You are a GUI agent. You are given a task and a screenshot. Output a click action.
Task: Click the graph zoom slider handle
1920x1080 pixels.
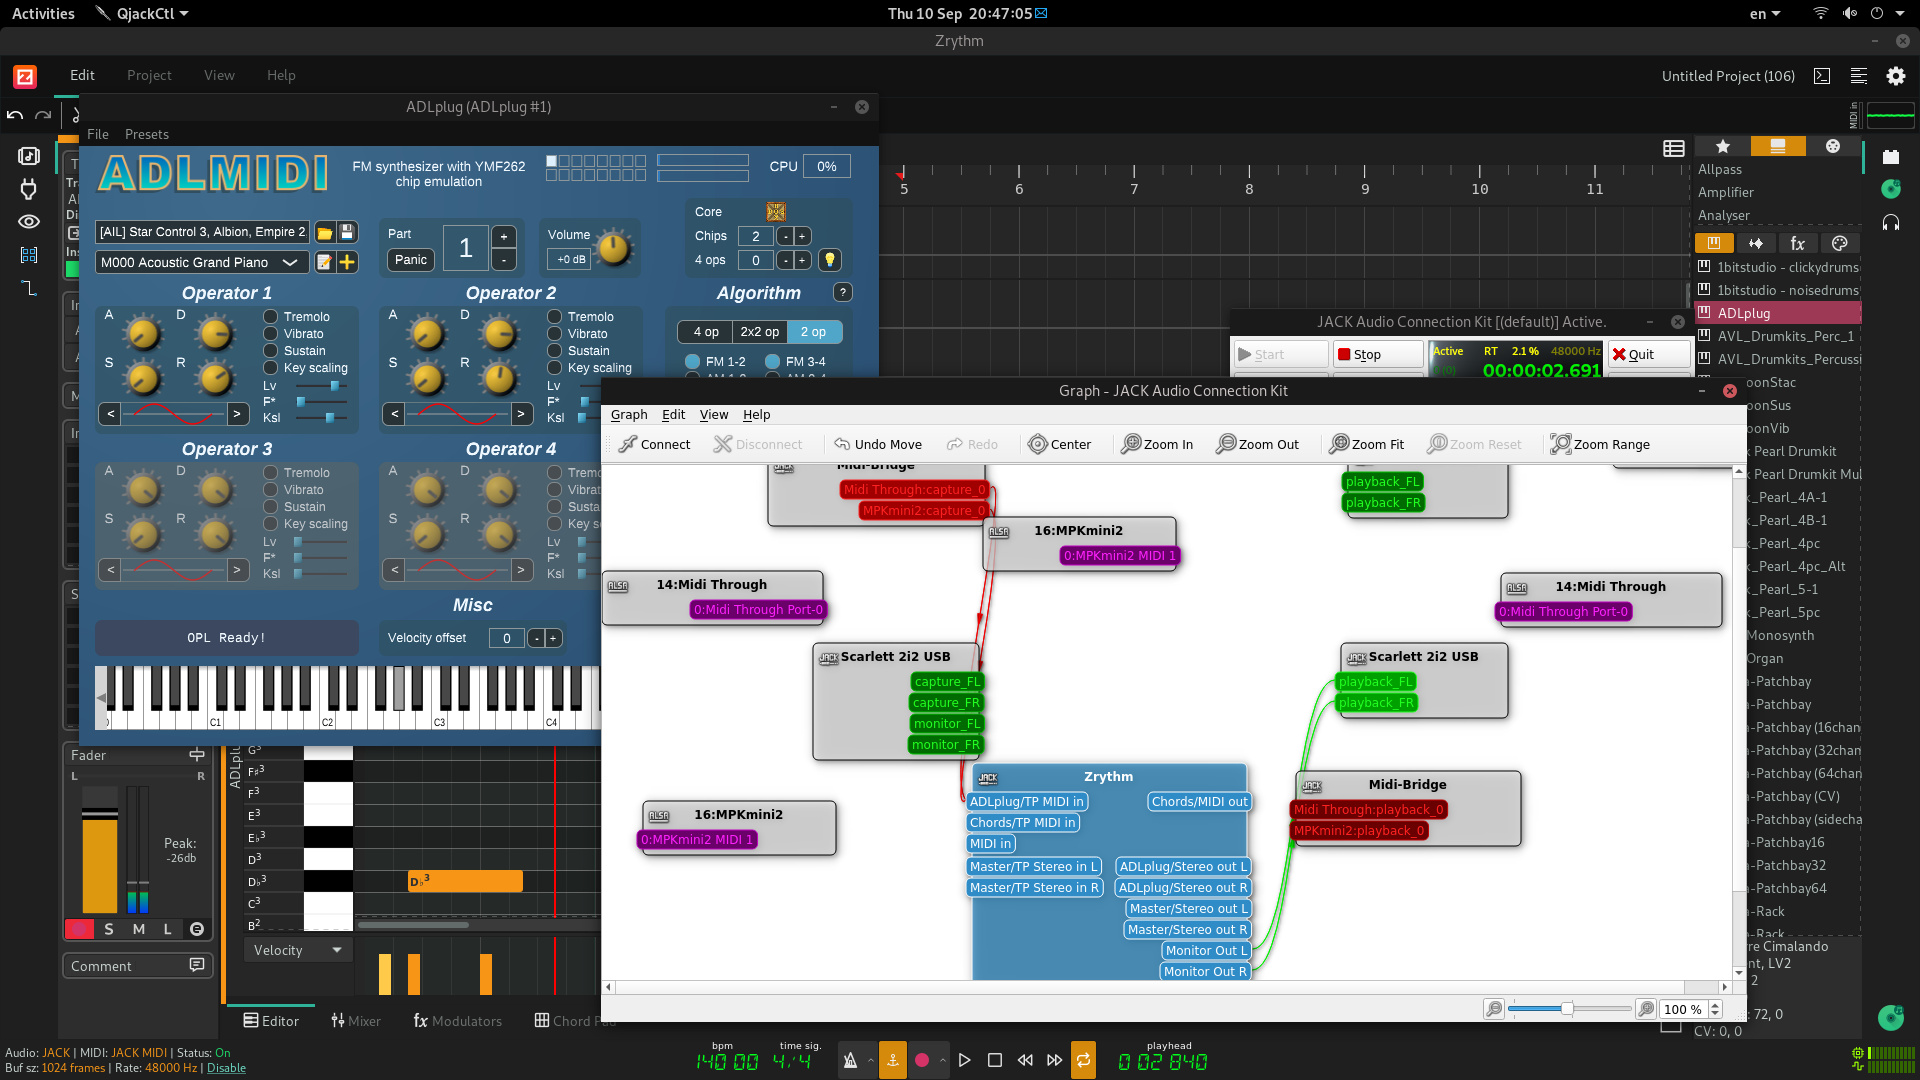(x=1567, y=1009)
